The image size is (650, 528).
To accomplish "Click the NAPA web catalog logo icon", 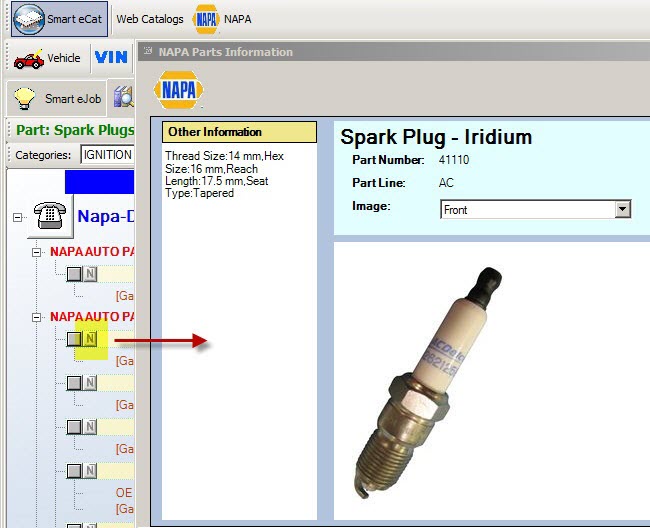I will [x=206, y=19].
